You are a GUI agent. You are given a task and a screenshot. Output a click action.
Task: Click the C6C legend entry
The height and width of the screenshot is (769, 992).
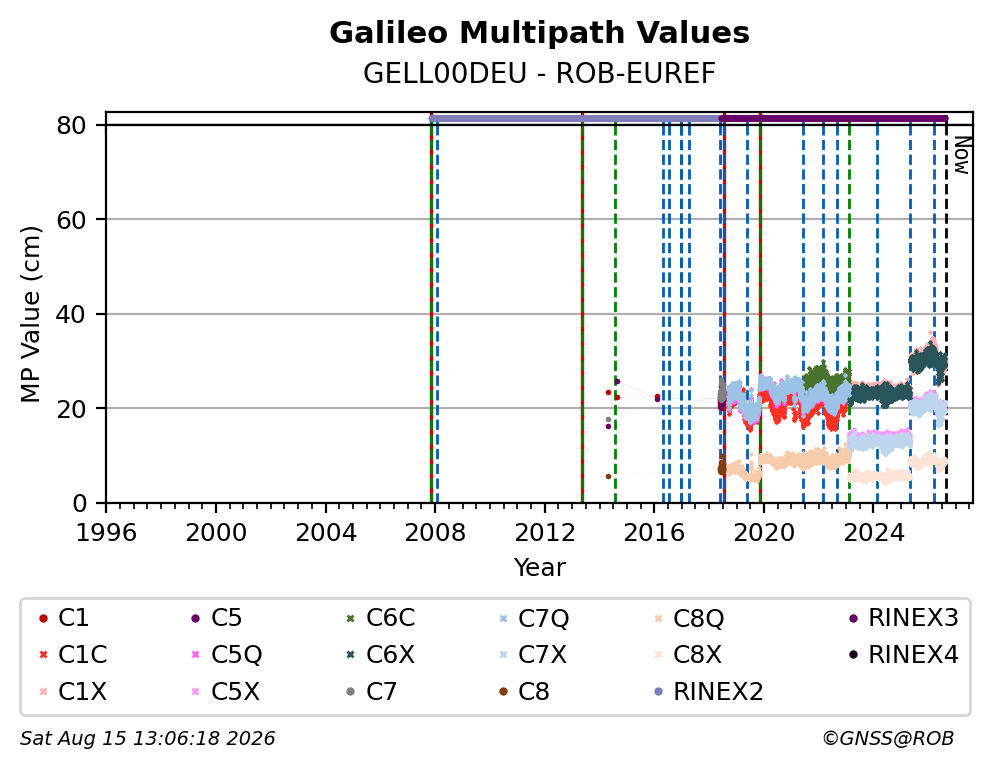coord(380,618)
